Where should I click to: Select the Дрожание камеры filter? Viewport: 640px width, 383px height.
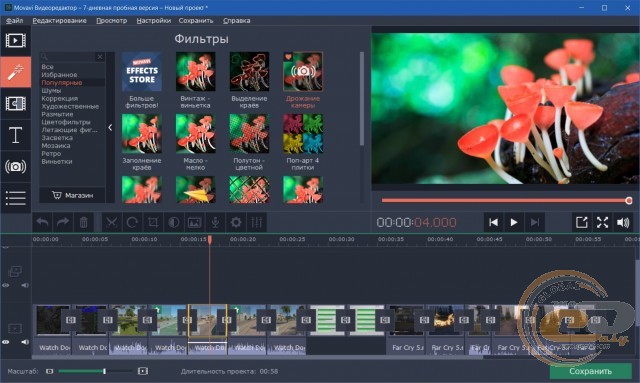click(303, 71)
